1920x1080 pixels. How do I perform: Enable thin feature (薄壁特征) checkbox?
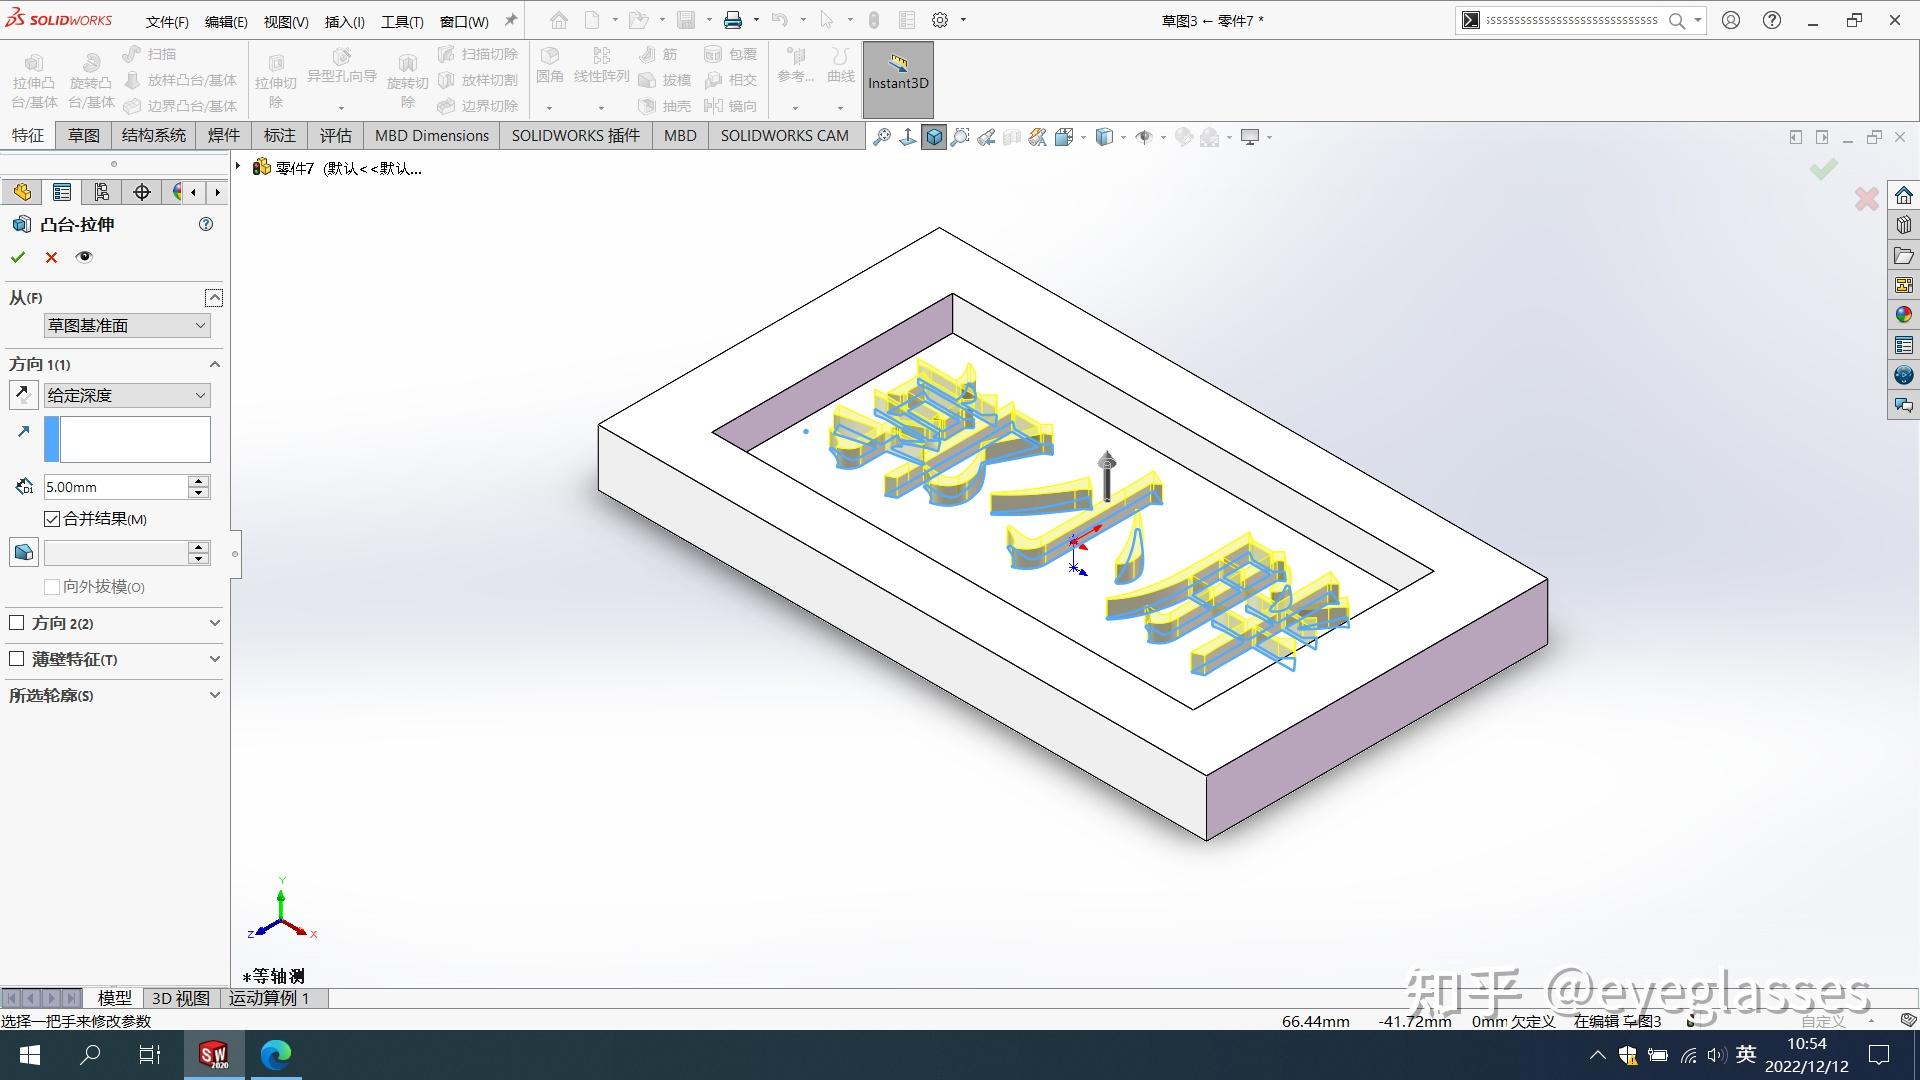click(x=17, y=659)
